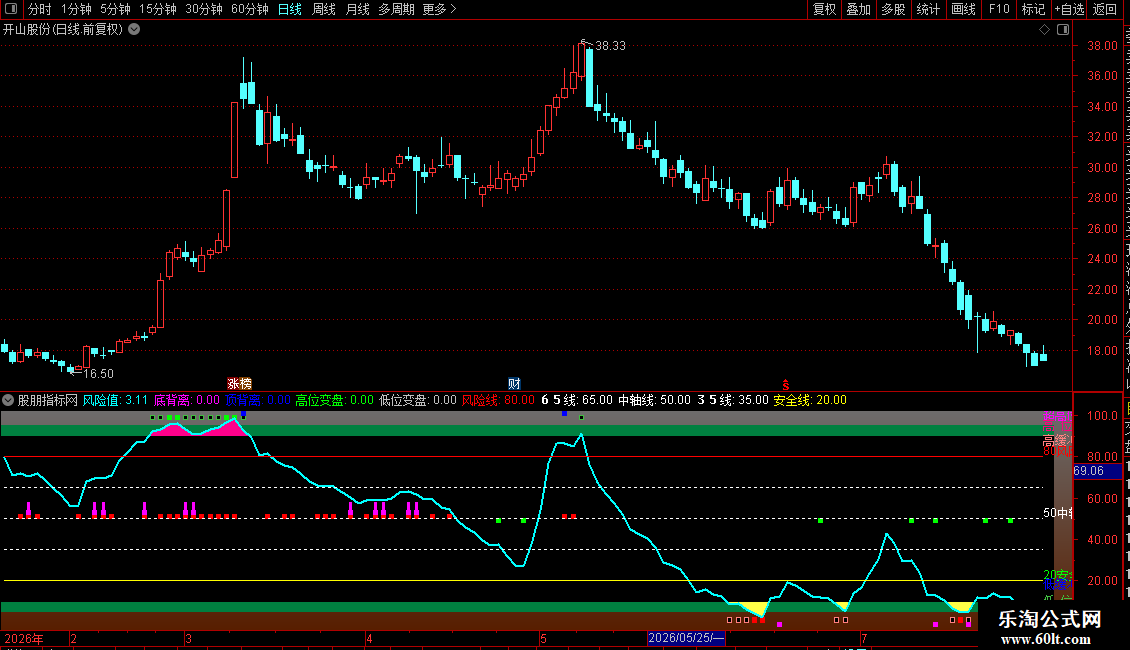Expand the 更多 periods menu
1130x650 pixels.
point(439,9)
